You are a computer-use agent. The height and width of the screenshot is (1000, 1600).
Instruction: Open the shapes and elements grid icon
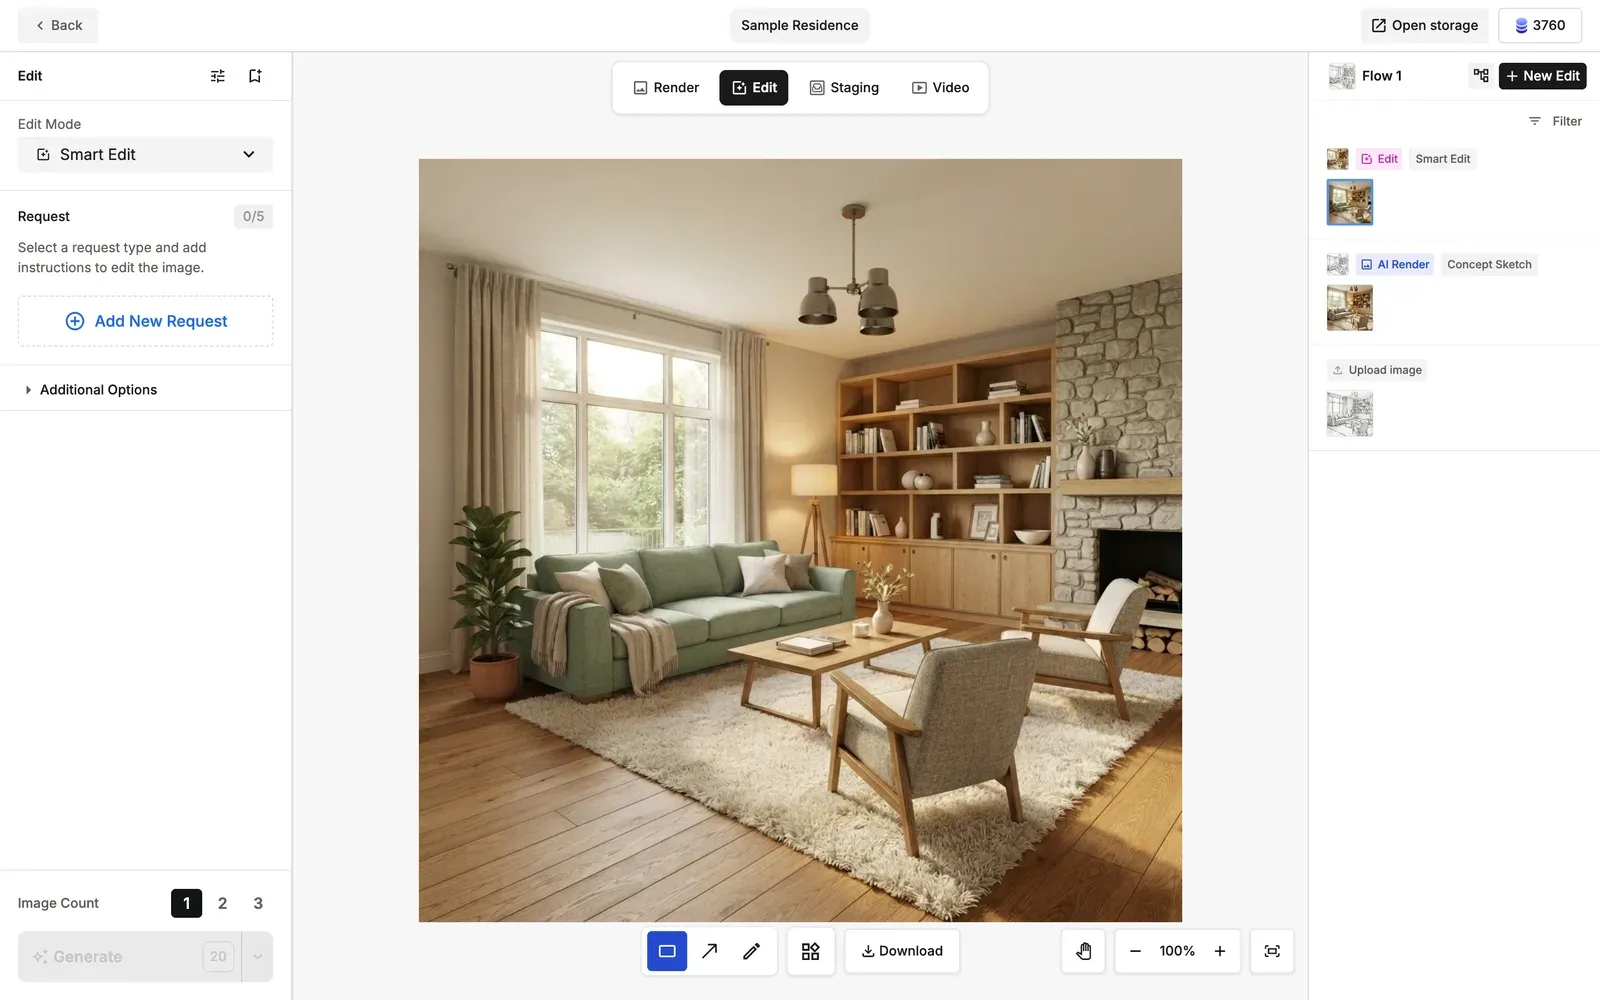(811, 951)
